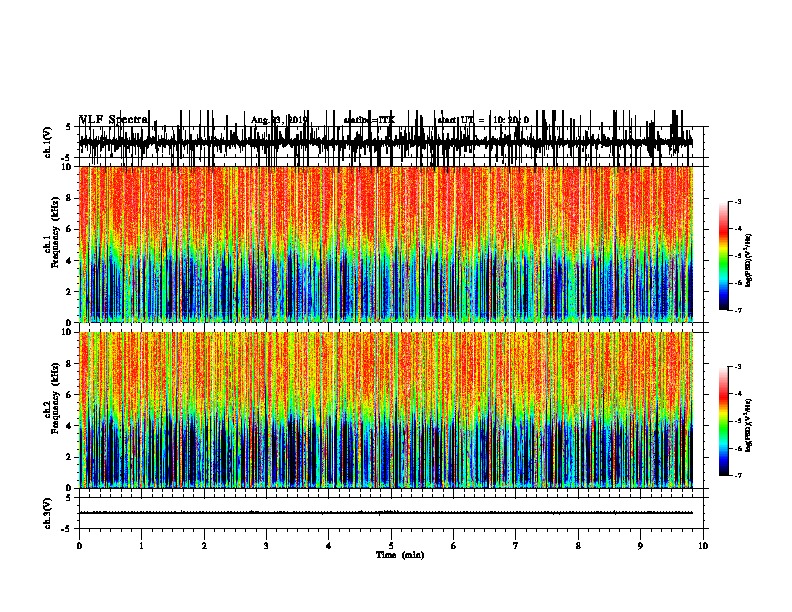Click the ch.1 voltage waveform trace
The width and height of the screenshot is (792, 612).
(386, 142)
